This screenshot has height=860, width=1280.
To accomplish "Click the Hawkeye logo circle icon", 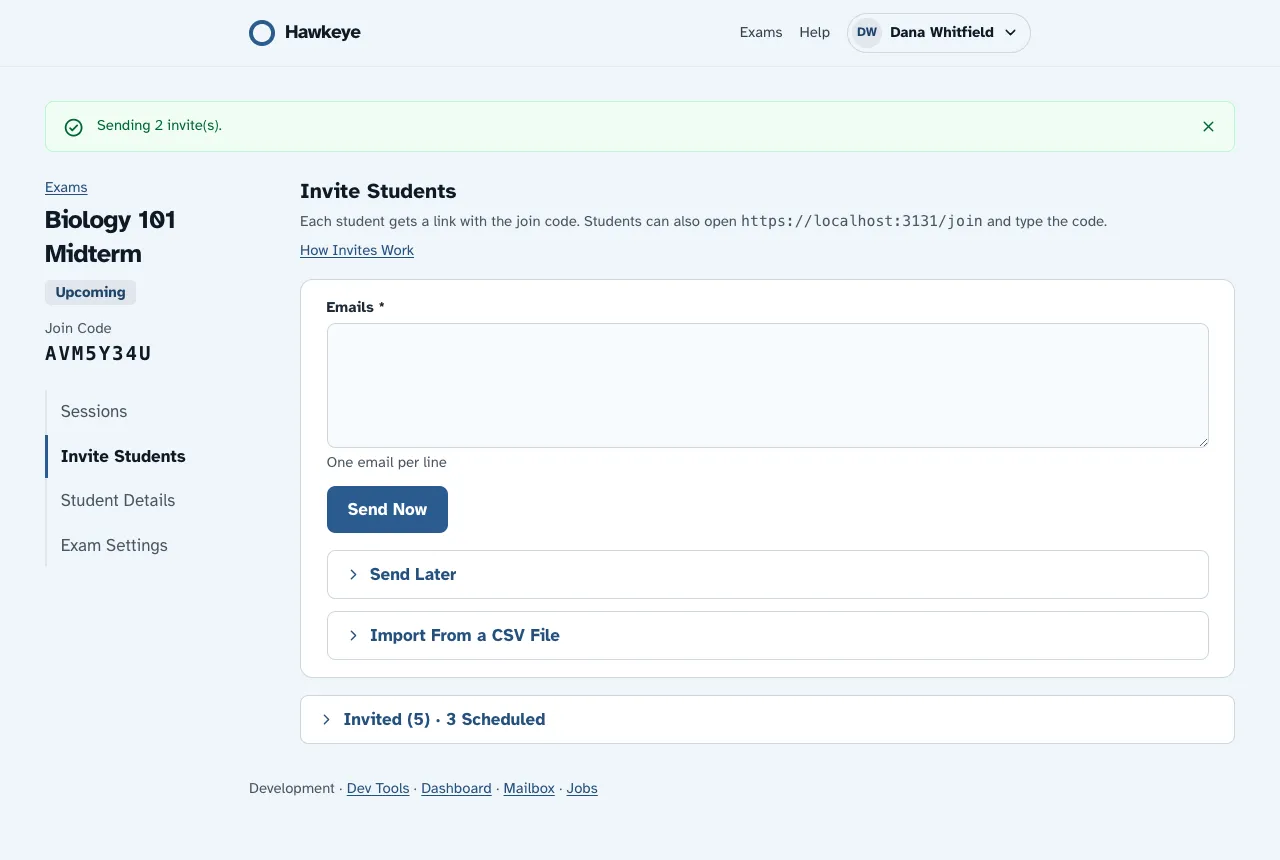I will click(x=262, y=33).
